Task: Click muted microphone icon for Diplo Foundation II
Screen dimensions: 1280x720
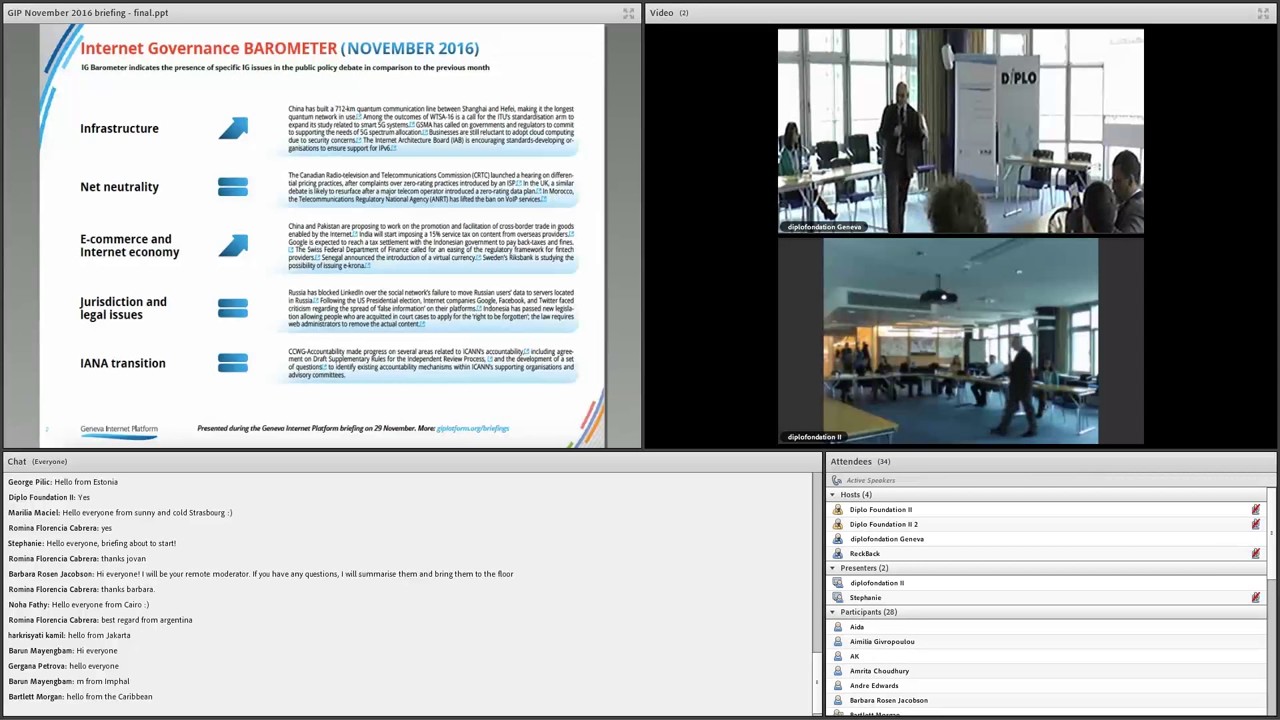Action: [1256, 510]
